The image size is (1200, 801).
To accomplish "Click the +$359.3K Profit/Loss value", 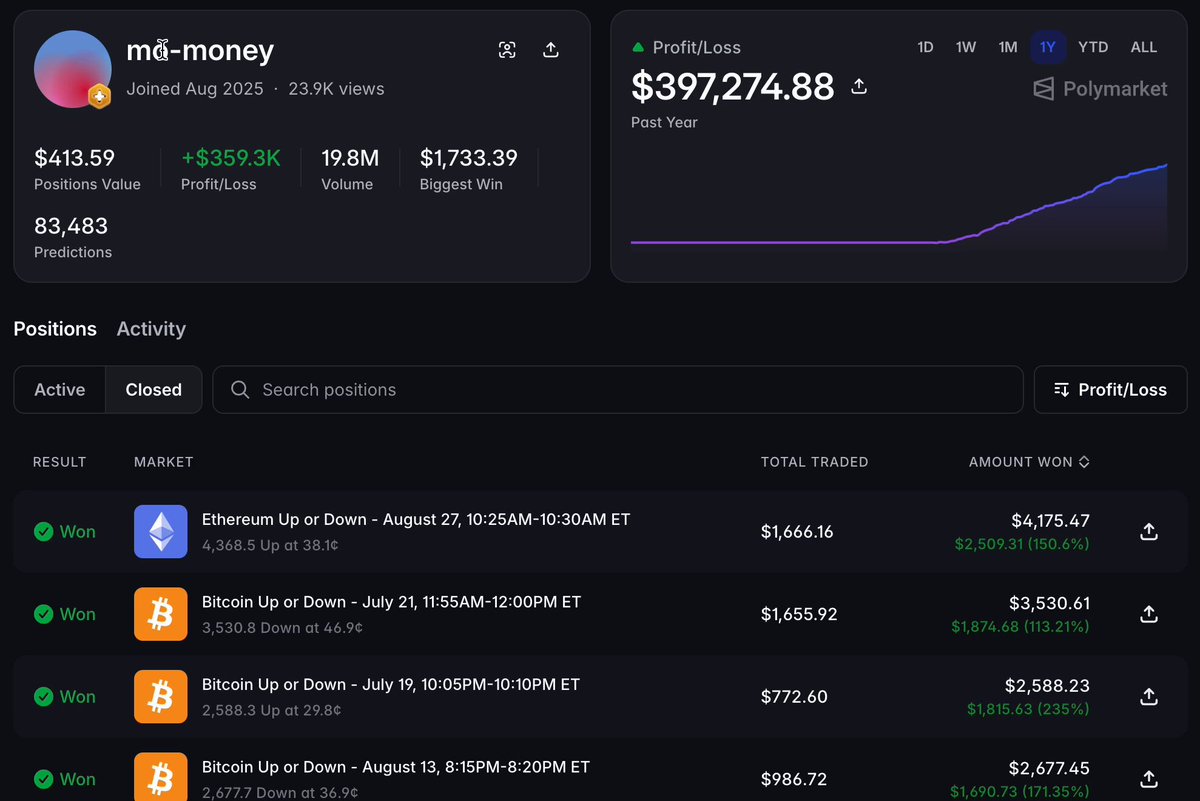I will (231, 158).
